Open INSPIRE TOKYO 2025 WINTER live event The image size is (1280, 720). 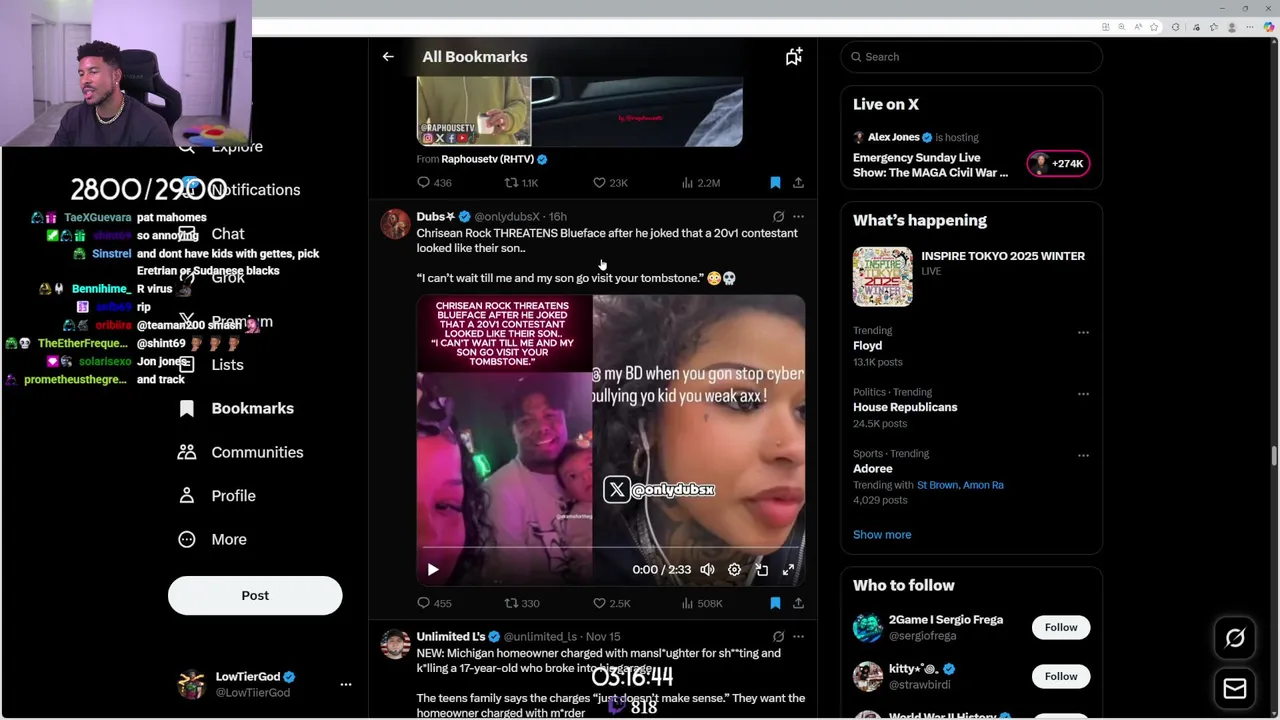(x=971, y=277)
